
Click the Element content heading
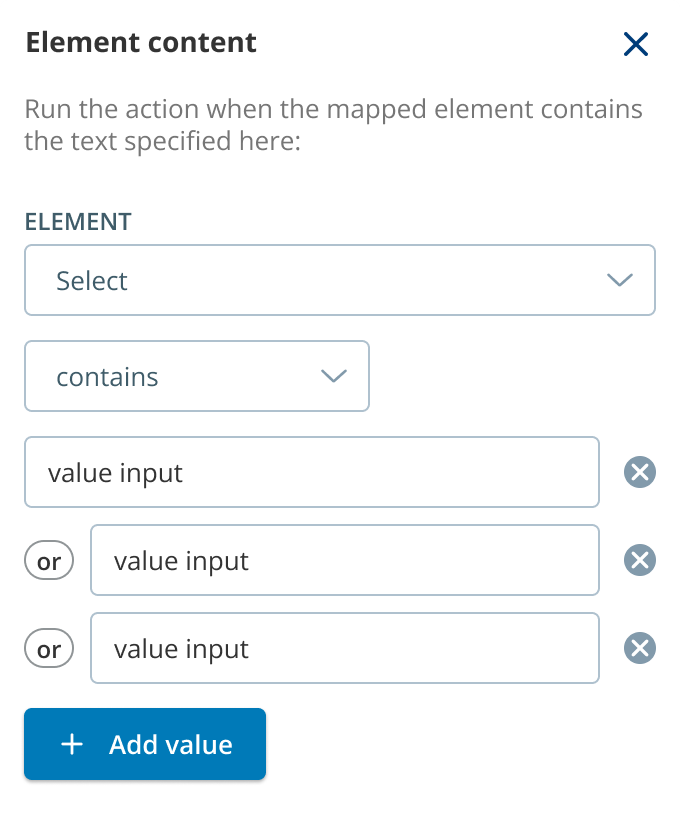(141, 43)
